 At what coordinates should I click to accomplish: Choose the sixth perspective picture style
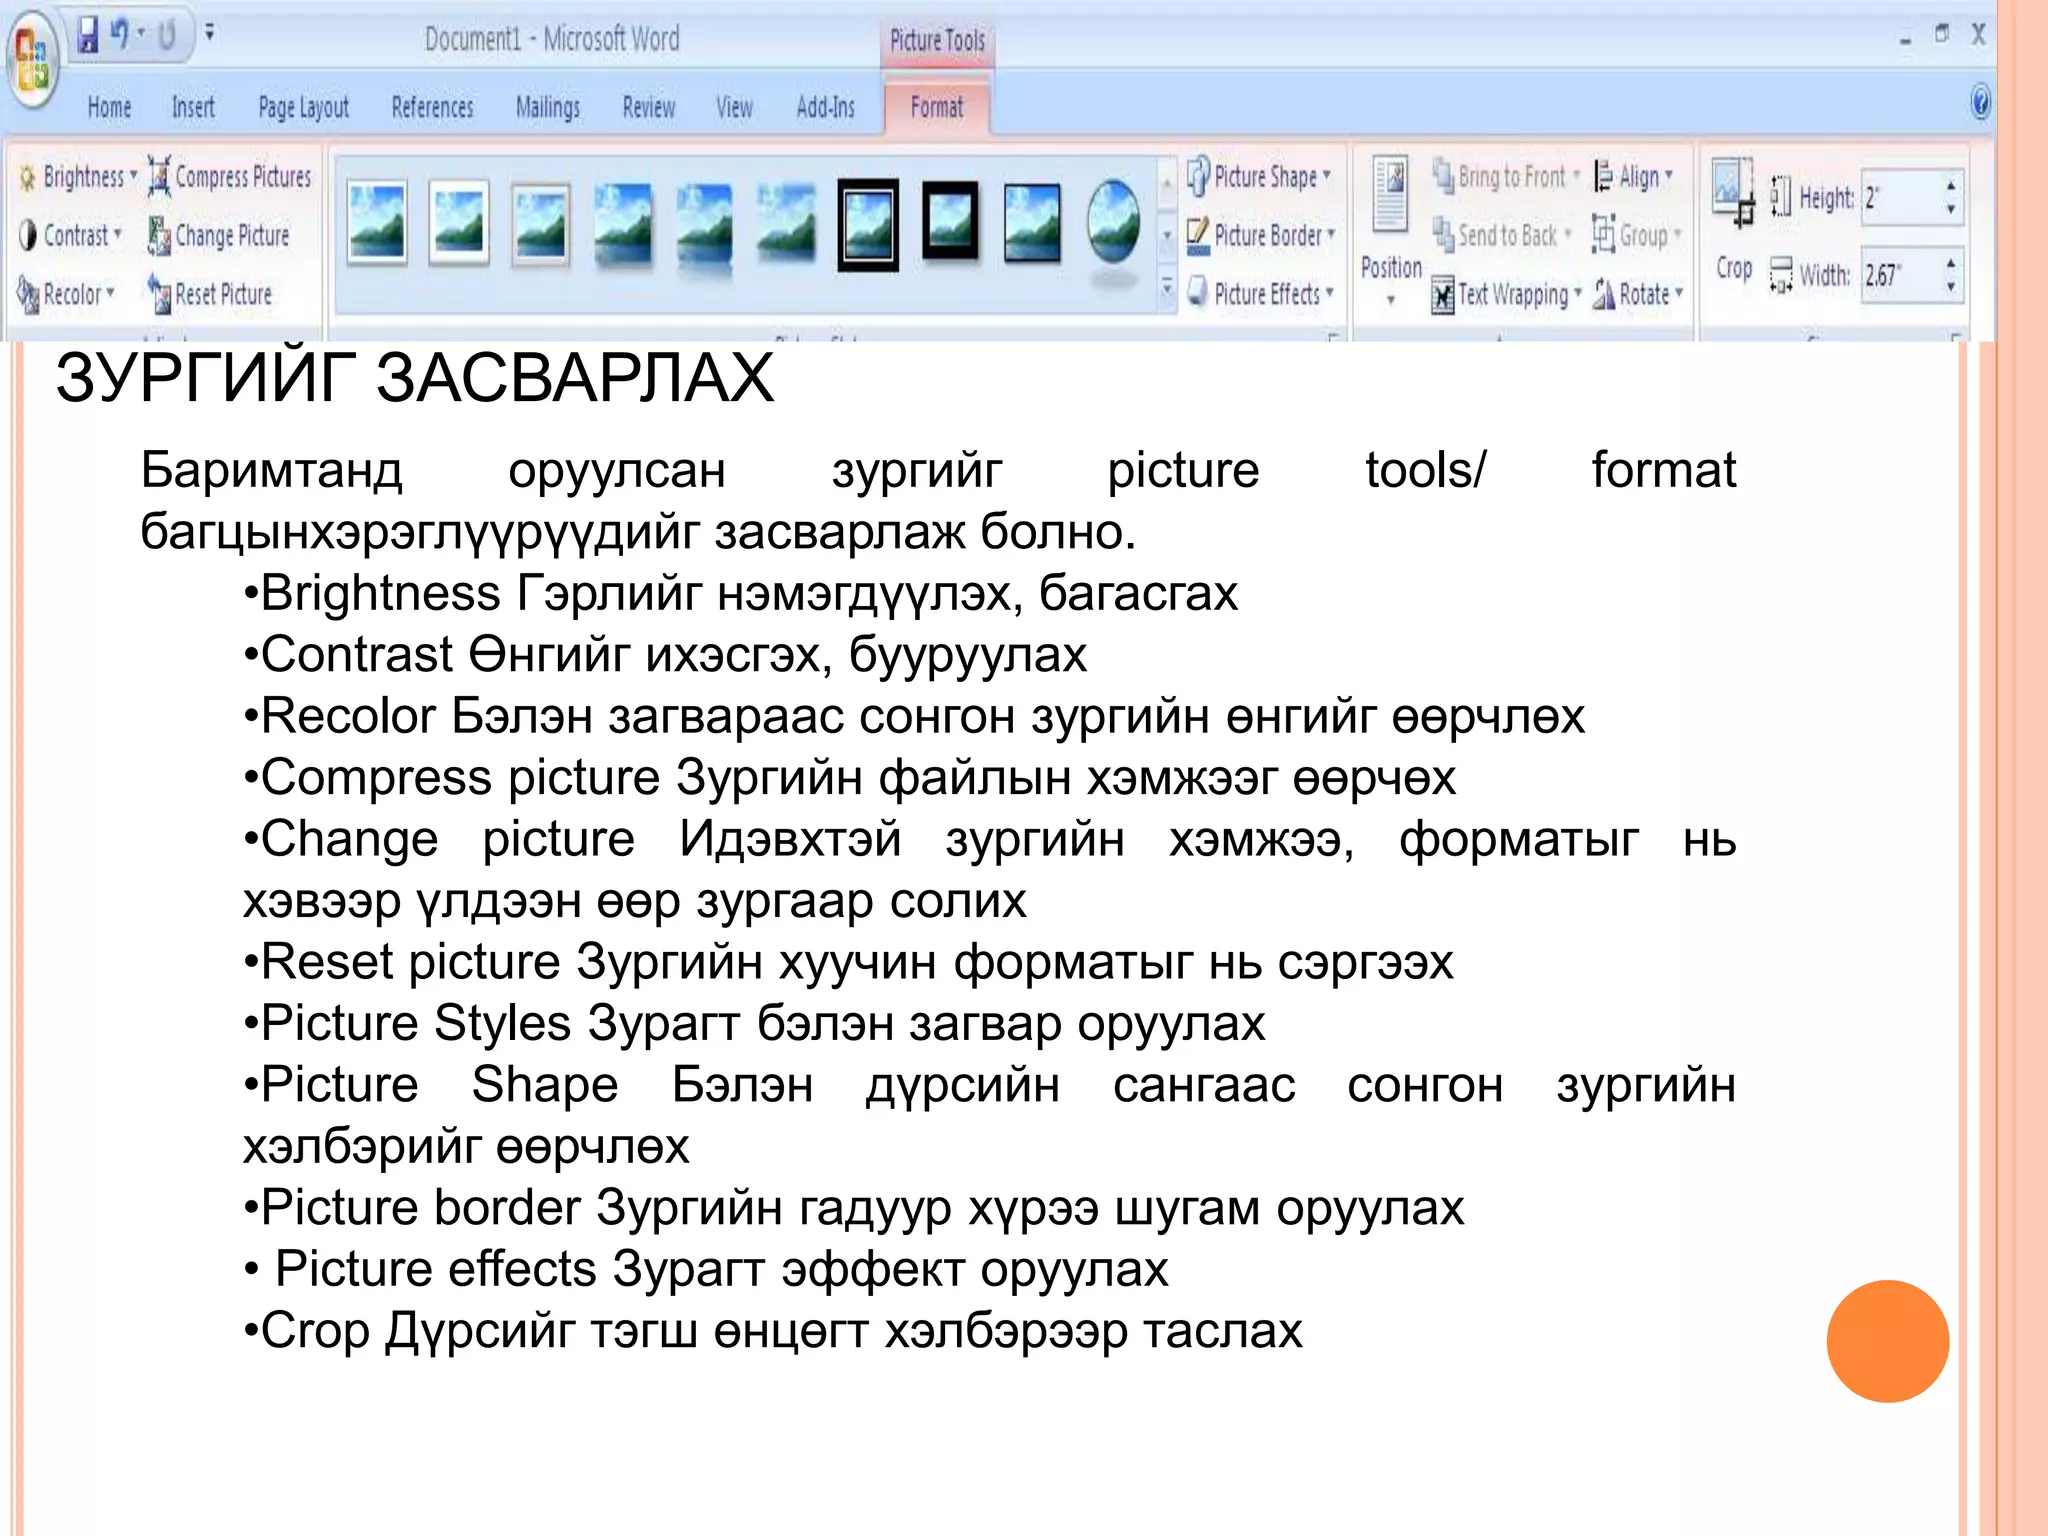pos(787,226)
